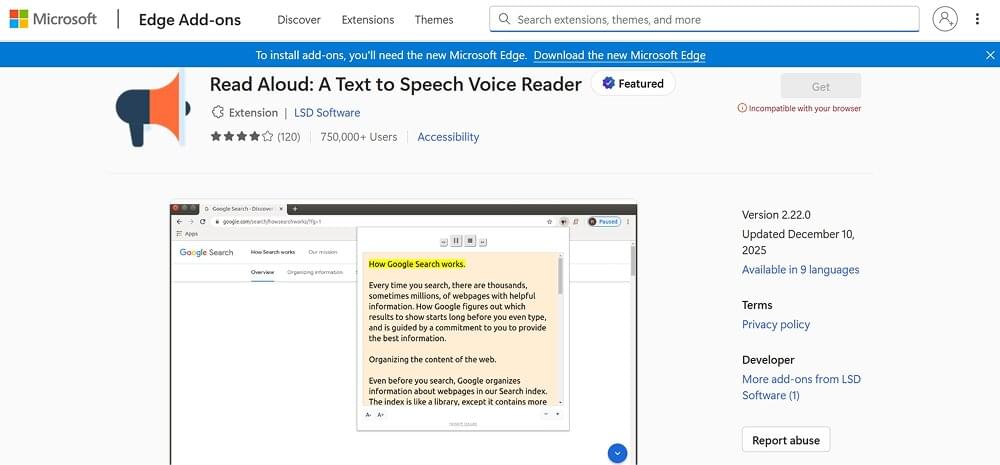Click the Incompatible with your browser text
Viewport: 1000px width, 465px height.
pos(805,108)
